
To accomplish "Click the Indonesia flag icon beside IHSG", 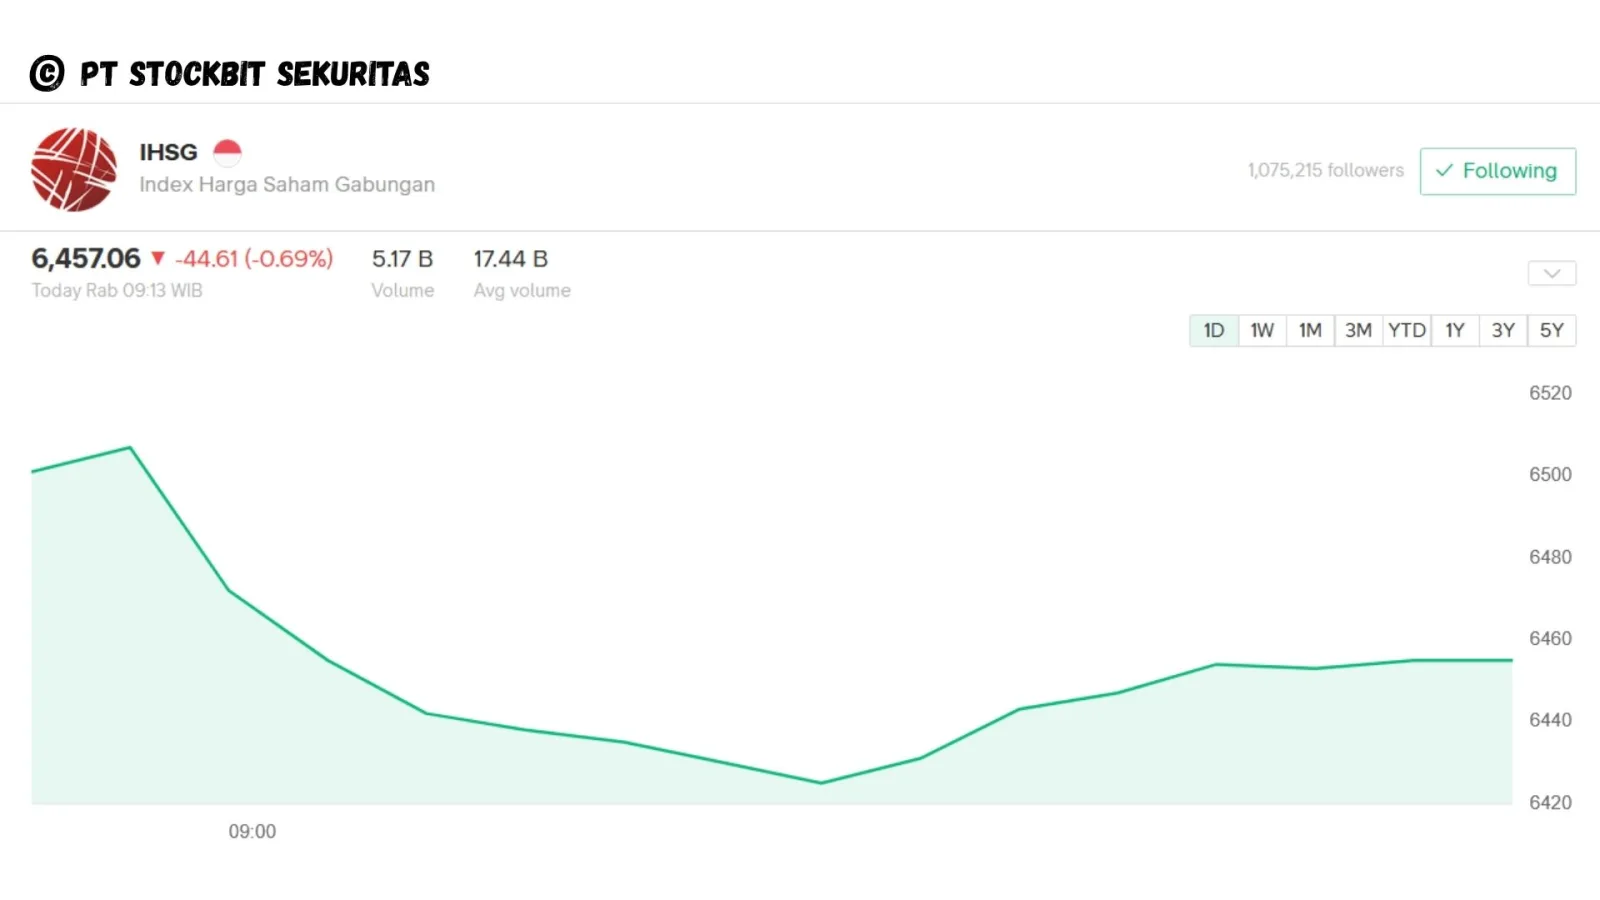I will point(228,152).
